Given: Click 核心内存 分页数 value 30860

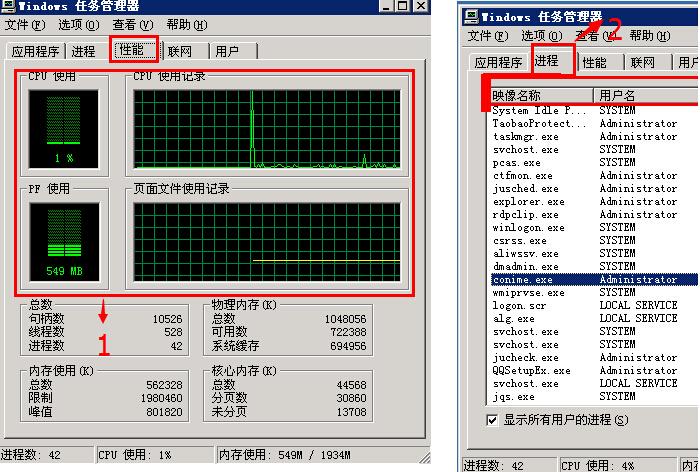Looking at the screenshot, I should [351, 398].
